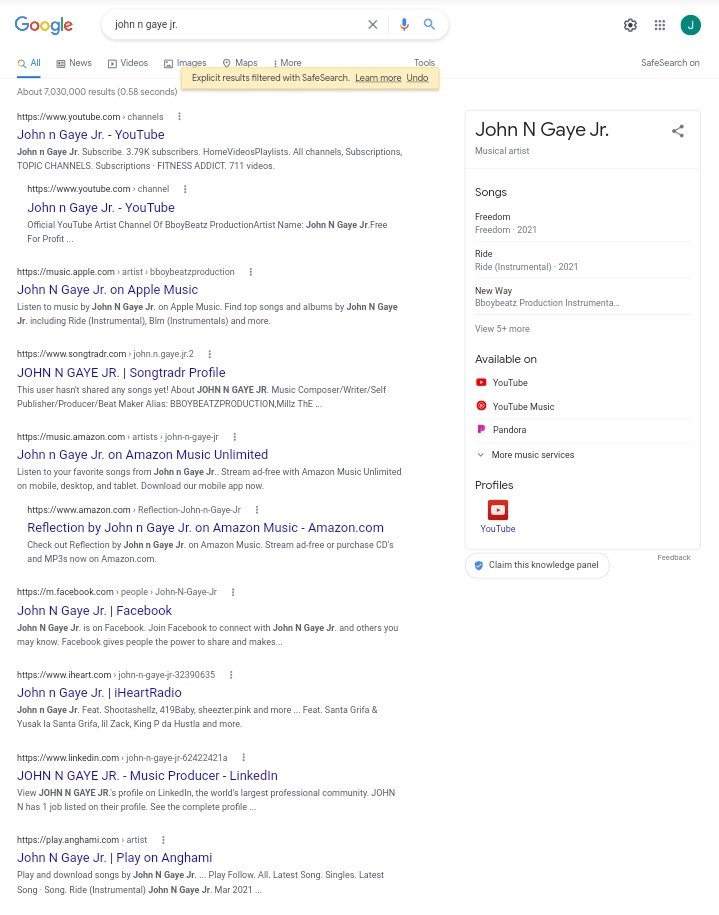Open the three-dot menu beside the play.anghami.com result

tap(163, 840)
